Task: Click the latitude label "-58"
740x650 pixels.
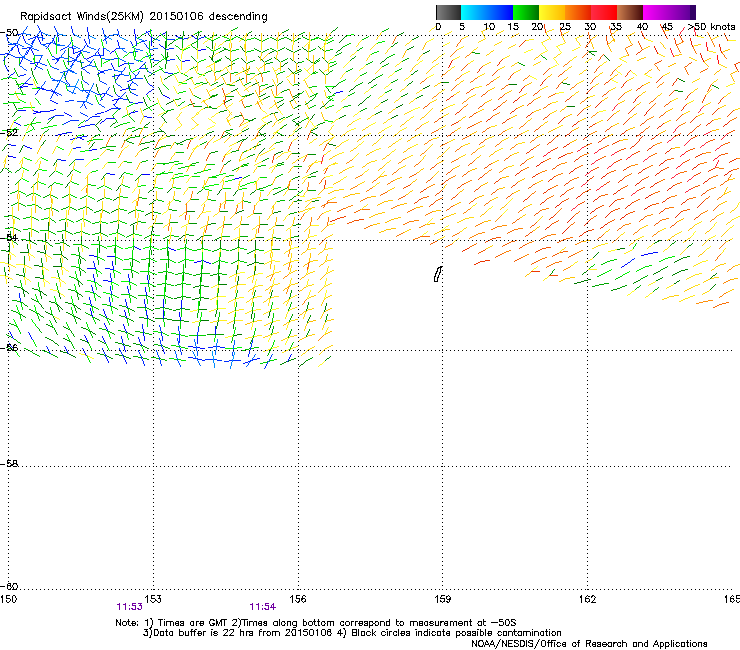Action: (x=9, y=464)
